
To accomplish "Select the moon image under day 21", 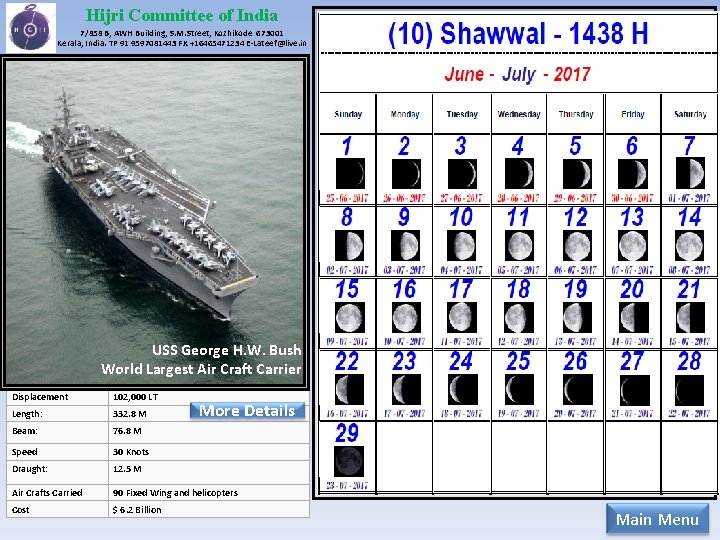I will (690, 317).
